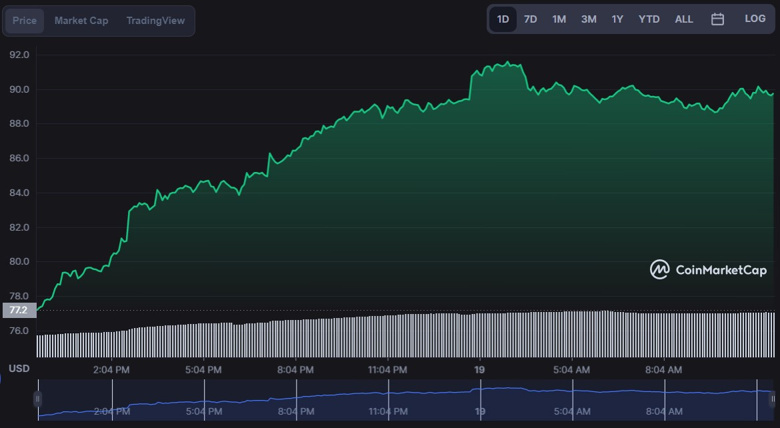Viewport: 780px width, 428px height.
Task: Select the 1Y time range
Action: coord(617,19)
